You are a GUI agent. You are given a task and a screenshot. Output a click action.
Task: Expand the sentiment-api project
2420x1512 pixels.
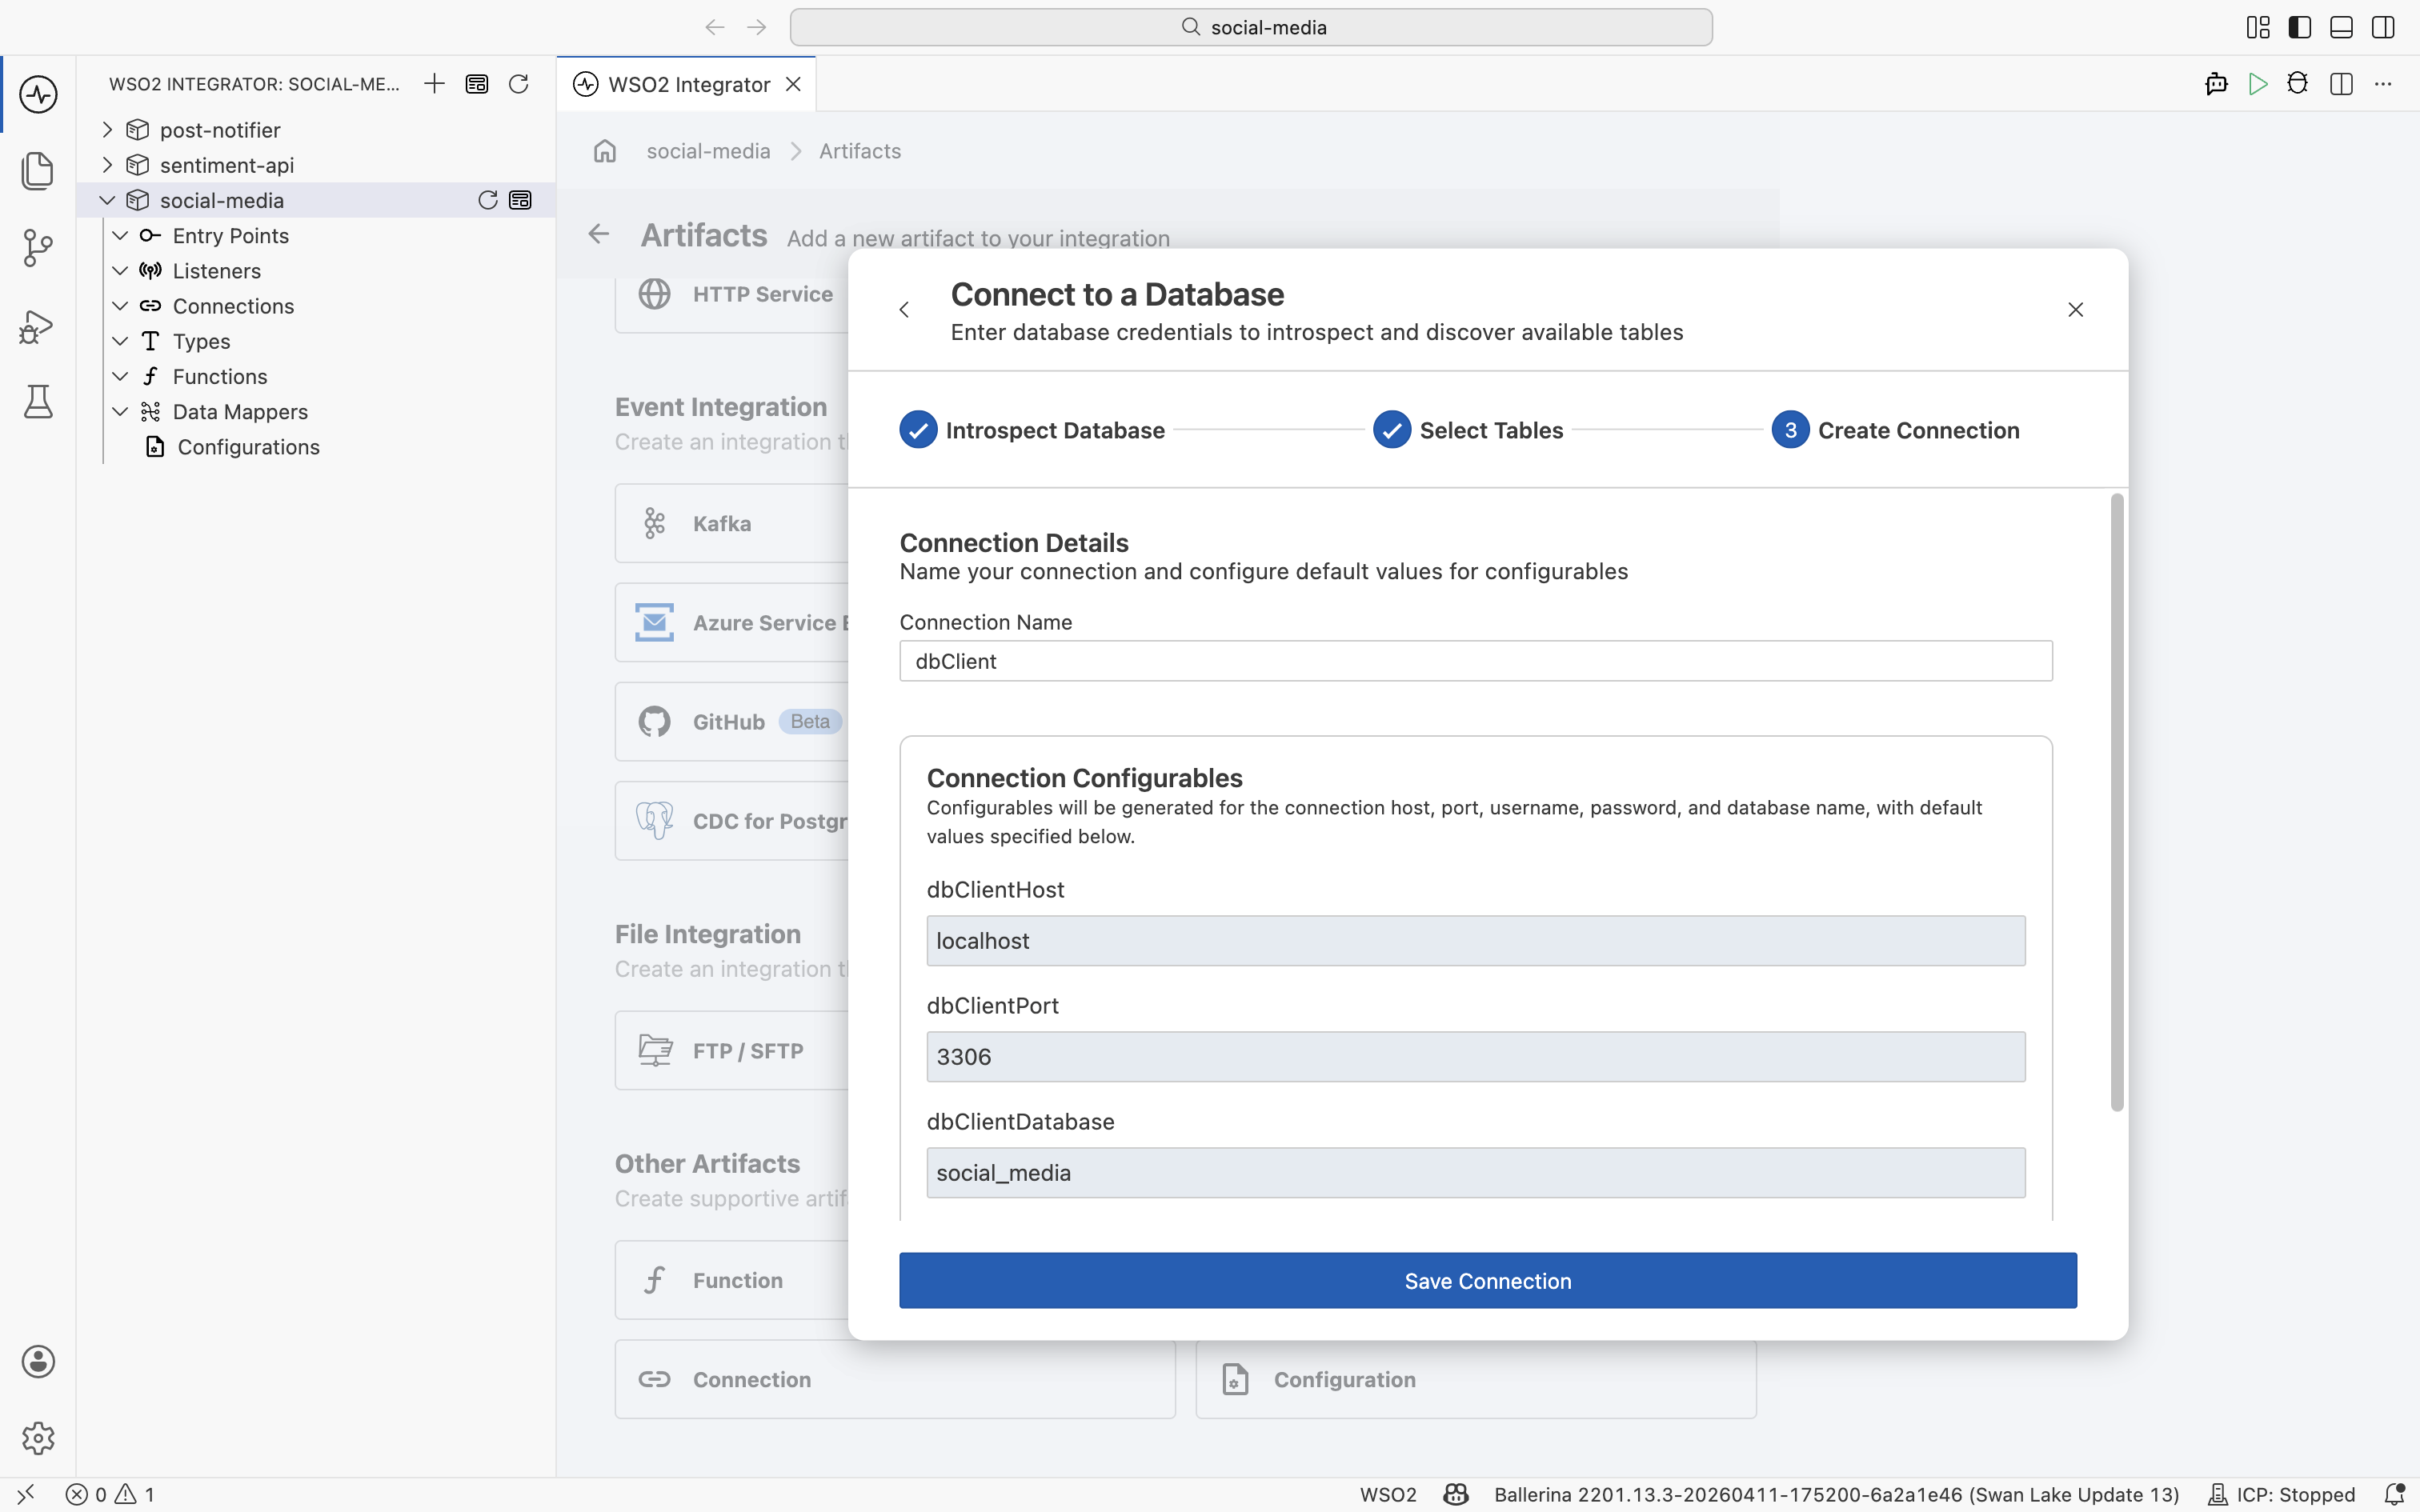coord(108,165)
